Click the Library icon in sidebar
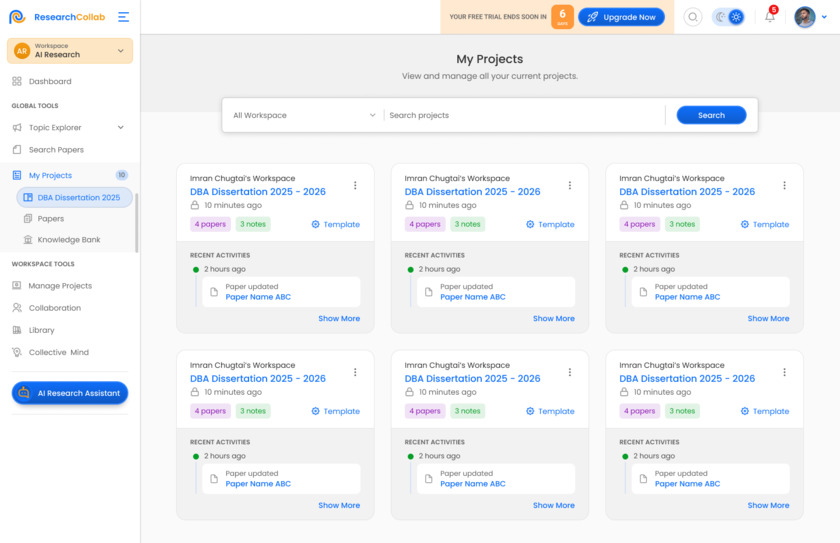840x543 pixels. click(17, 330)
